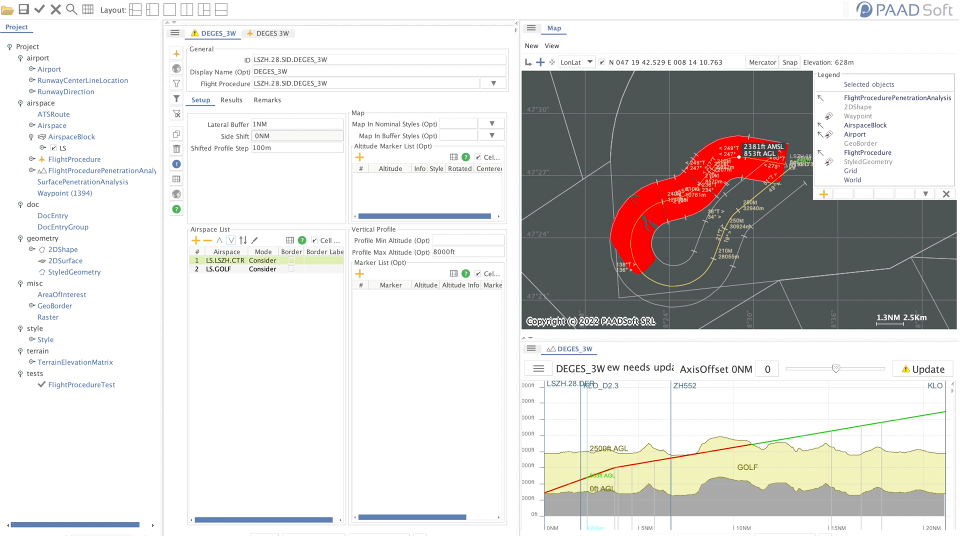This screenshot has width=960, height=536.
Task: Open project folder icon in top toolbar
Action: point(7,9)
